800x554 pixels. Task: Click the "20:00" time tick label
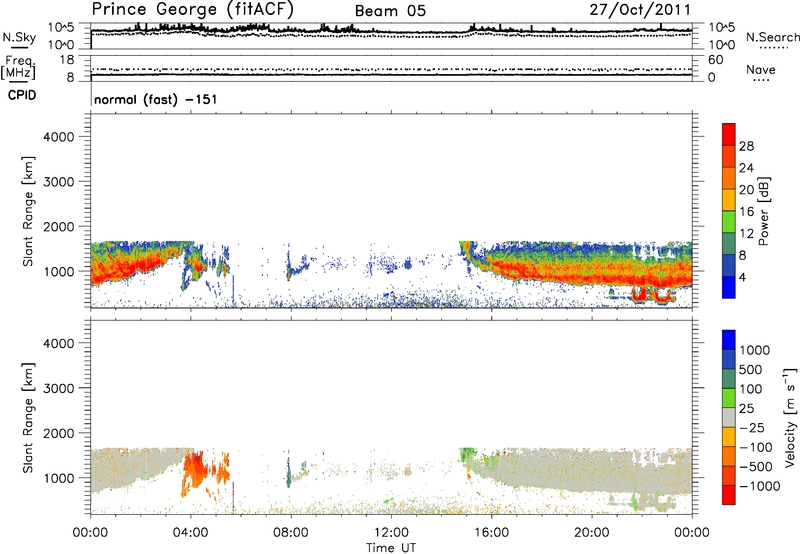591,533
